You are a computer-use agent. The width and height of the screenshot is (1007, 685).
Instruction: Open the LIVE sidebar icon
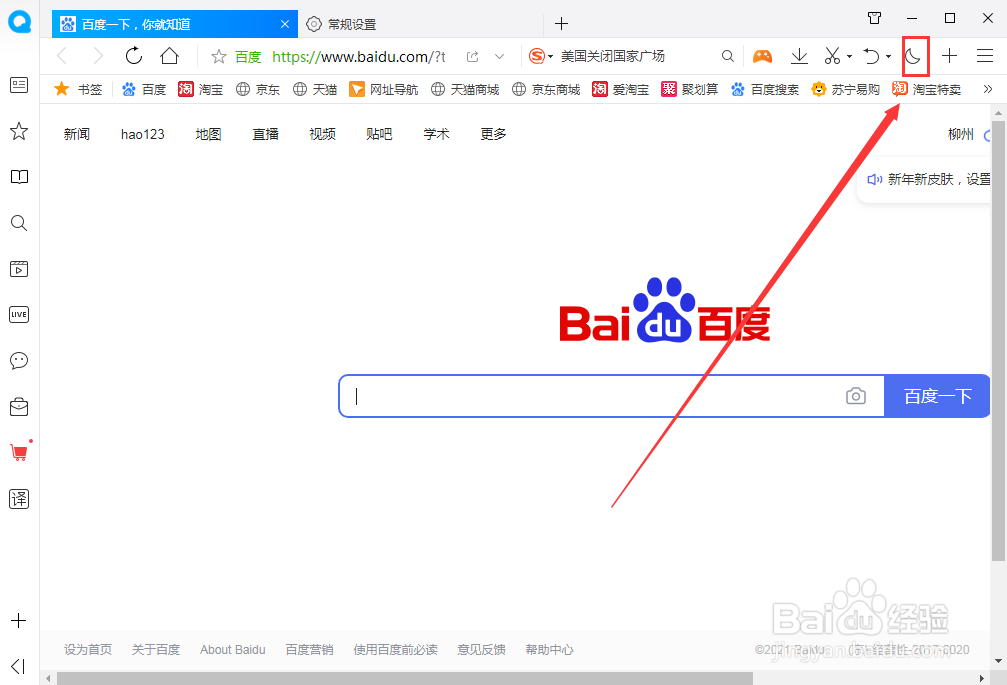[19, 315]
